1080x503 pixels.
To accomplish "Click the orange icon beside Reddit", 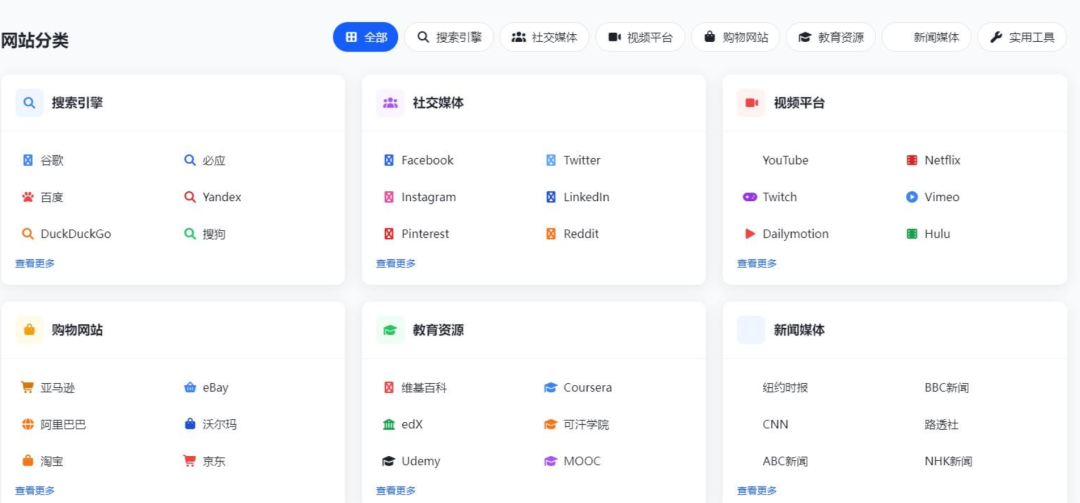I will point(550,234).
